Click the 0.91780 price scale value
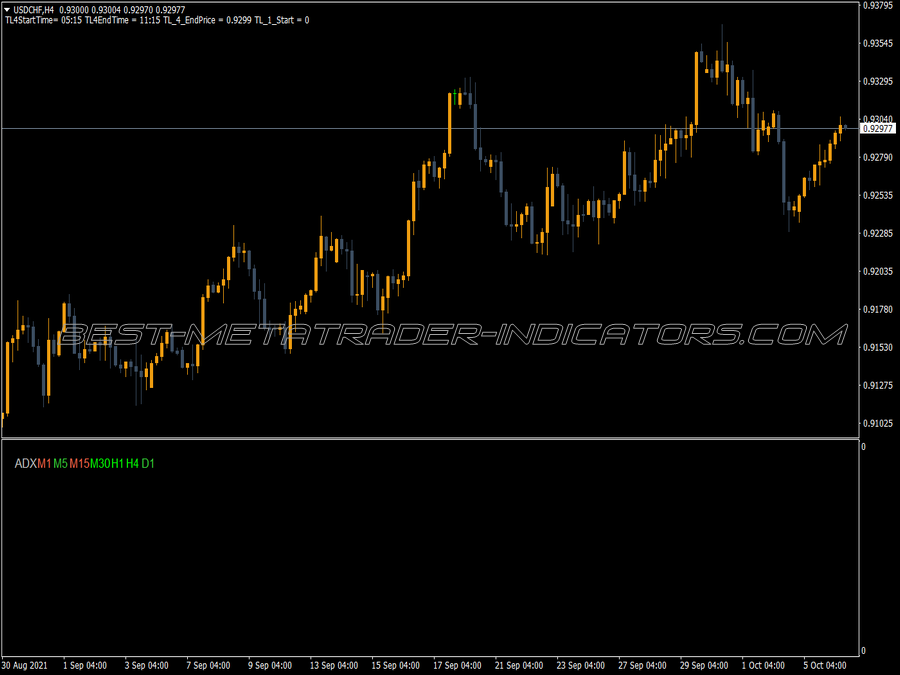Image resolution: width=900 pixels, height=675 pixels. [878, 309]
